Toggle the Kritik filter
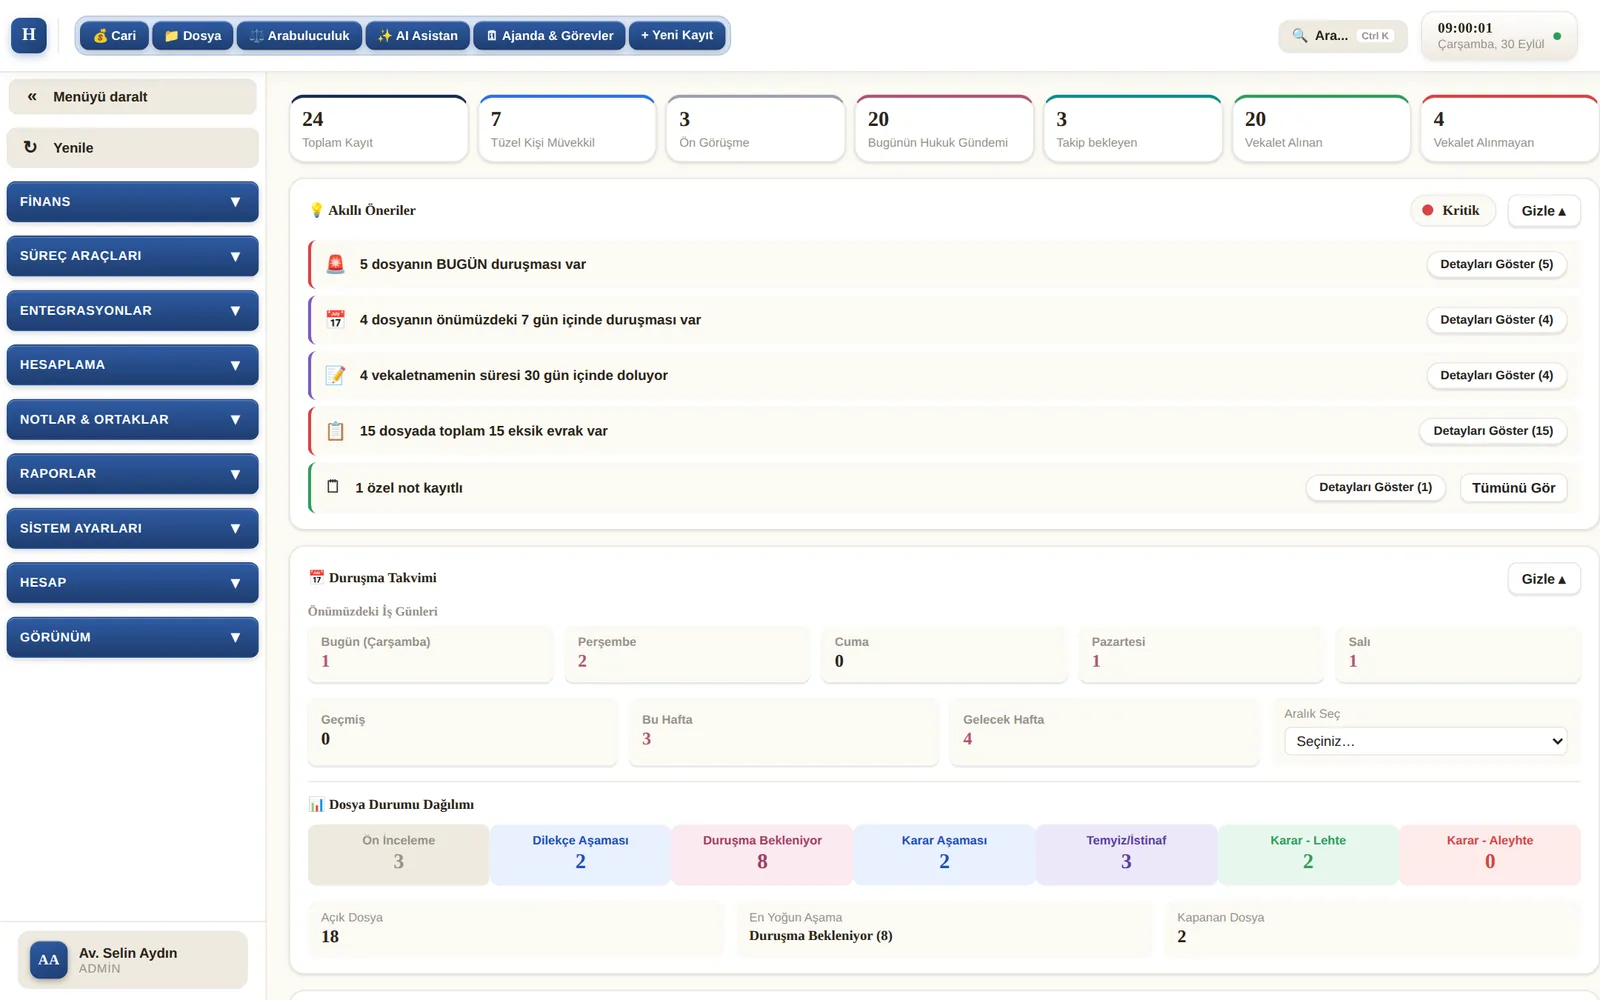Image resolution: width=1600 pixels, height=1000 pixels. coord(1452,210)
